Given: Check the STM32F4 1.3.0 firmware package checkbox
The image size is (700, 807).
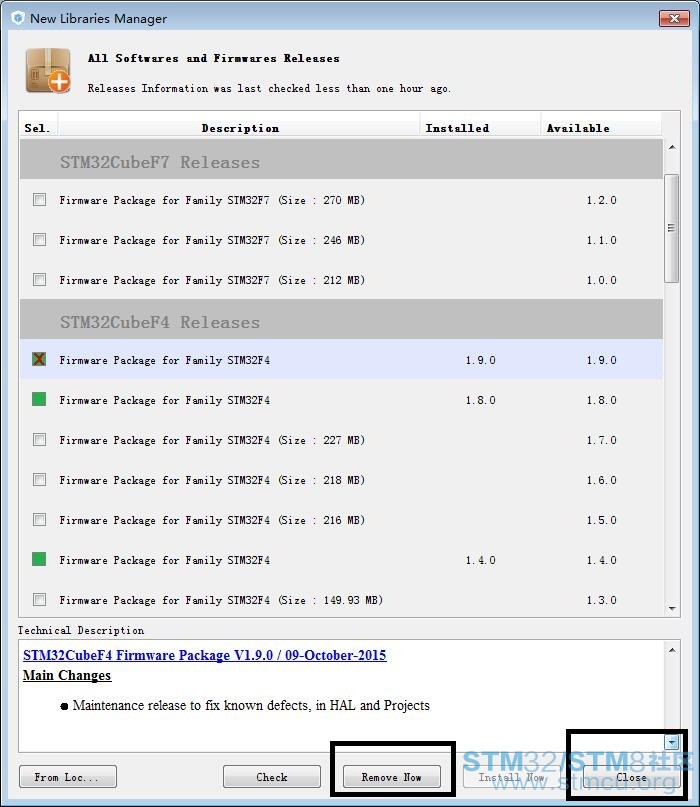Looking at the screenshot, I should click(x=39, y=600).
